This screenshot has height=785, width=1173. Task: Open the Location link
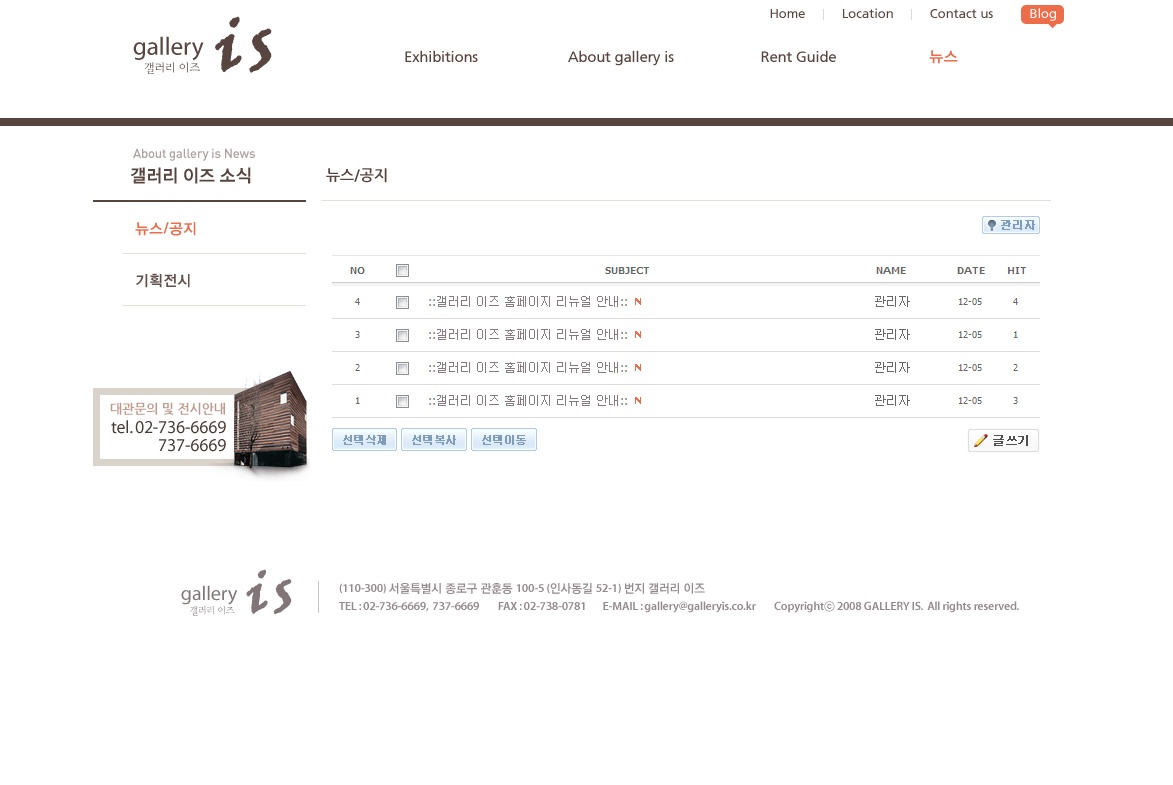[x=867, y=13]
